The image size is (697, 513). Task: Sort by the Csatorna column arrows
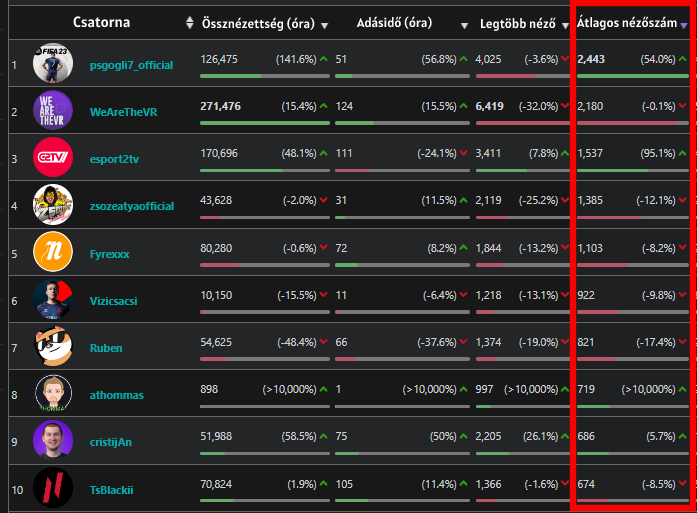click(190, 23)
